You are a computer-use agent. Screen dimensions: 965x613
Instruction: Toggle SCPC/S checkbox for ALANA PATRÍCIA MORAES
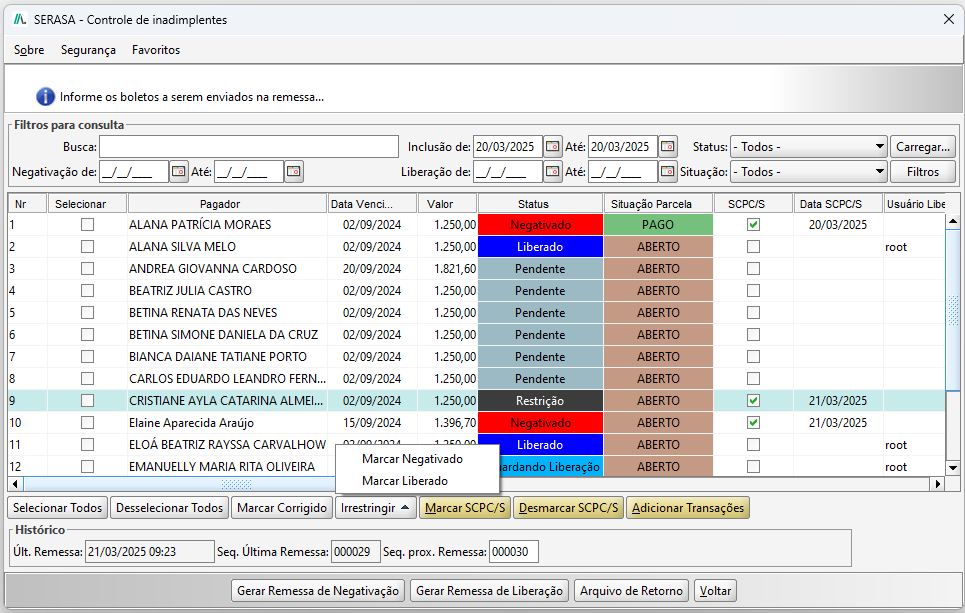pyautogui.click(x=753, y=225)
